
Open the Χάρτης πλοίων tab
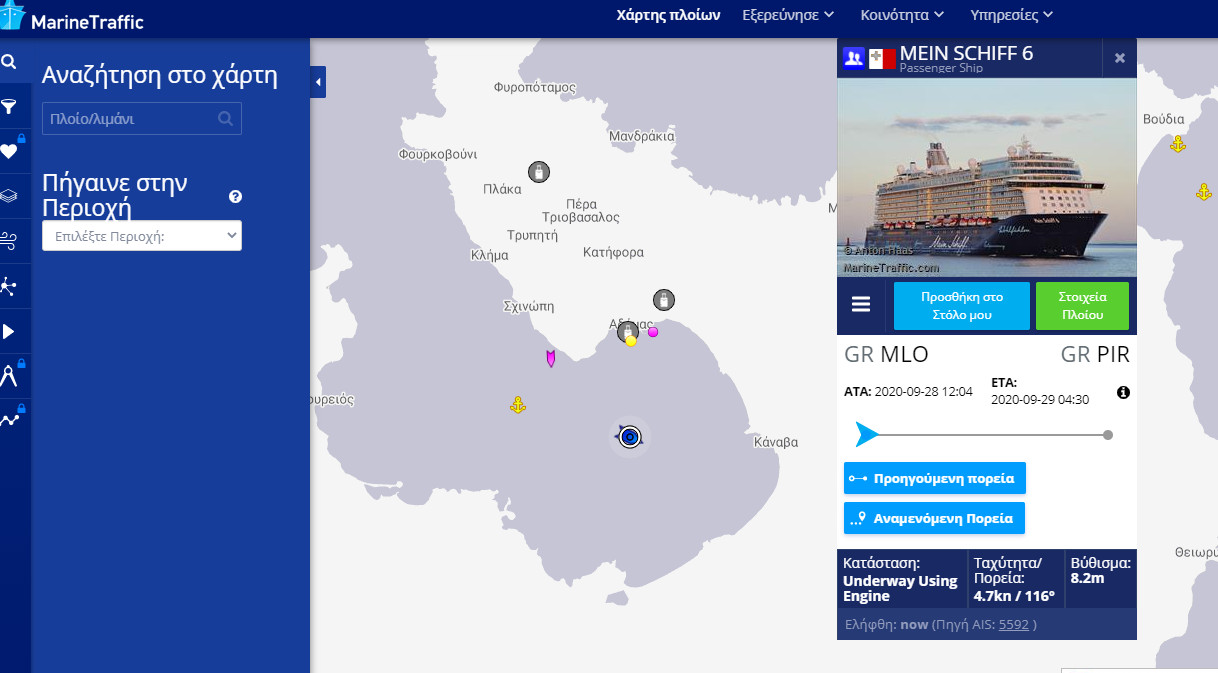point(669,15)
